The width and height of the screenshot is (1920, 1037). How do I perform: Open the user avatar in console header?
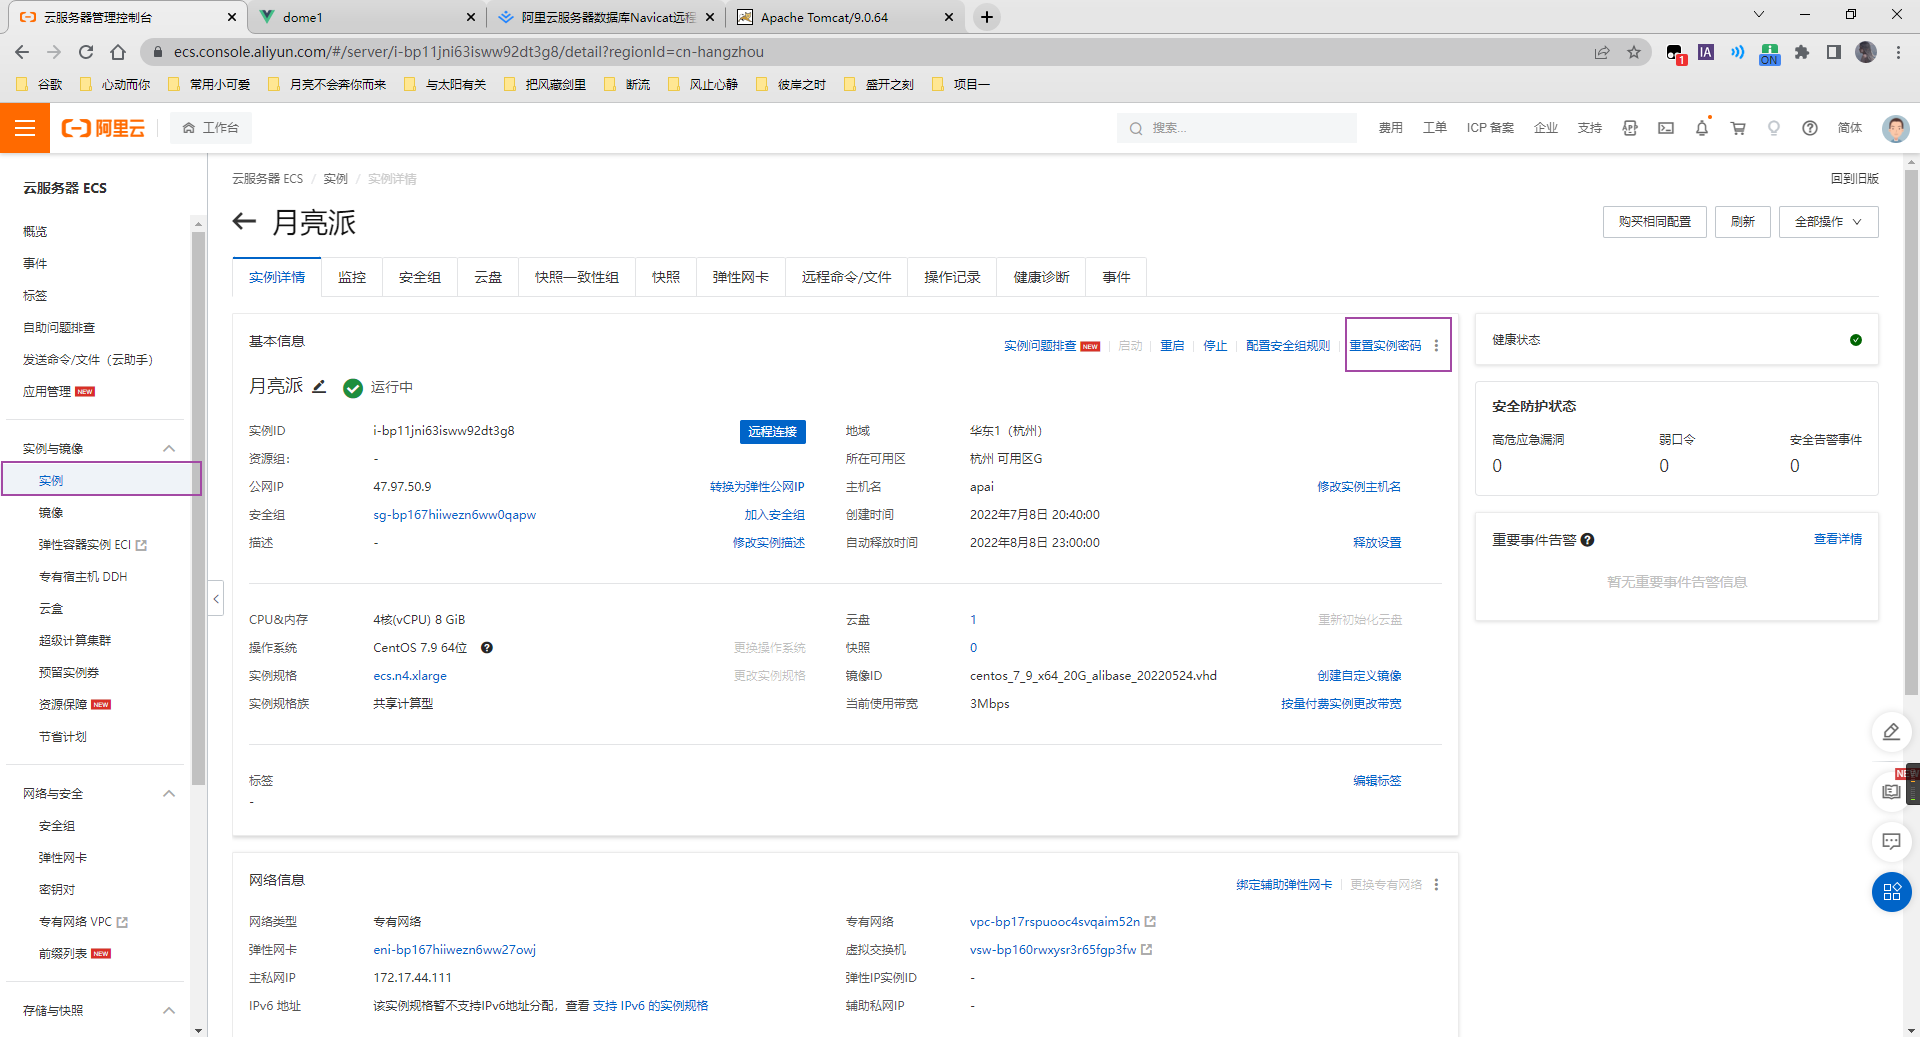point(1895,128)
